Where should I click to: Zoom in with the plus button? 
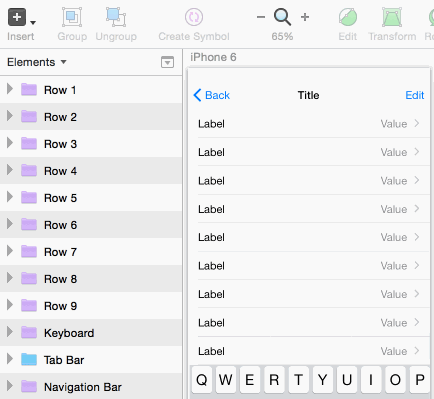(x=305, y=17)
